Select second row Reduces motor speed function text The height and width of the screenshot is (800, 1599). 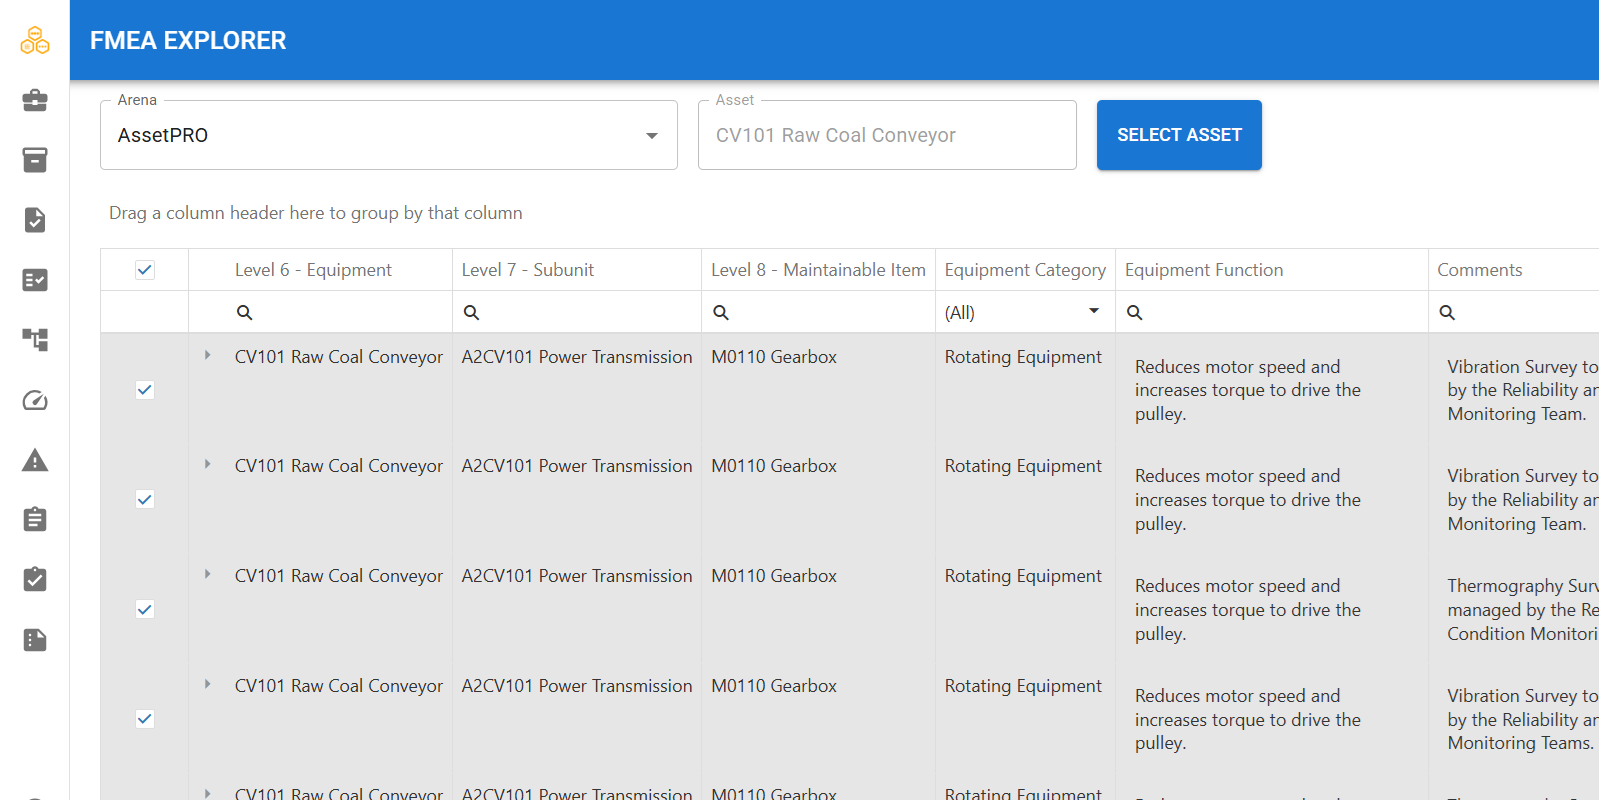1248,499
